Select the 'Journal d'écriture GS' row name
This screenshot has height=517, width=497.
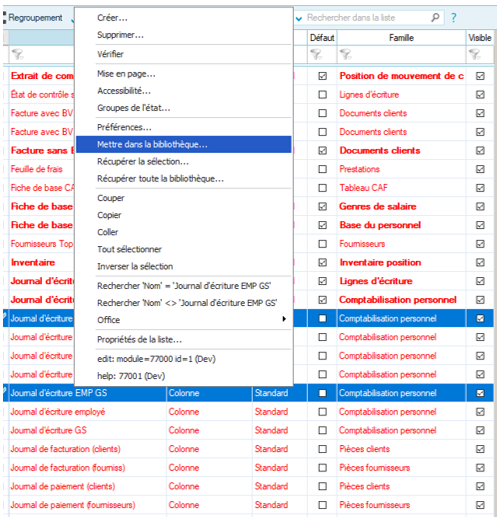pyautogui.click(x=48, y=430)
